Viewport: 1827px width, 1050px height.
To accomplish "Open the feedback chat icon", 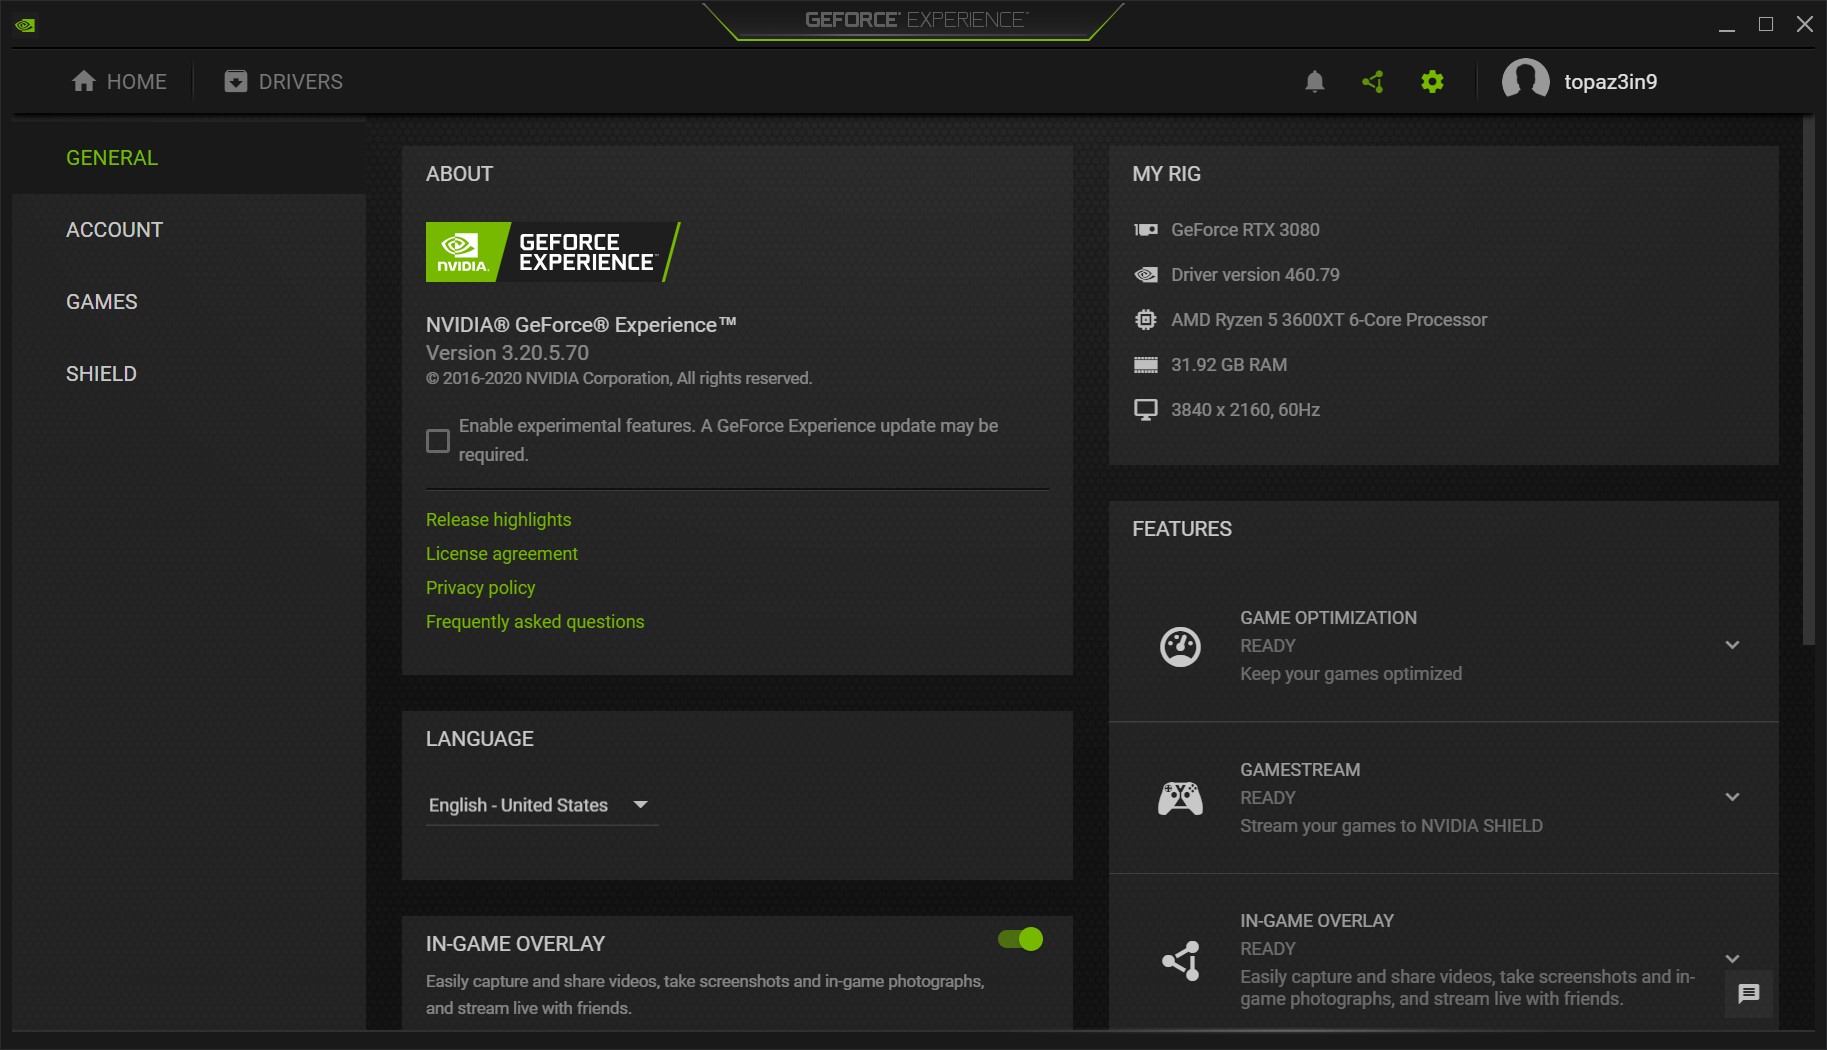I will [x=1749, y=993].
